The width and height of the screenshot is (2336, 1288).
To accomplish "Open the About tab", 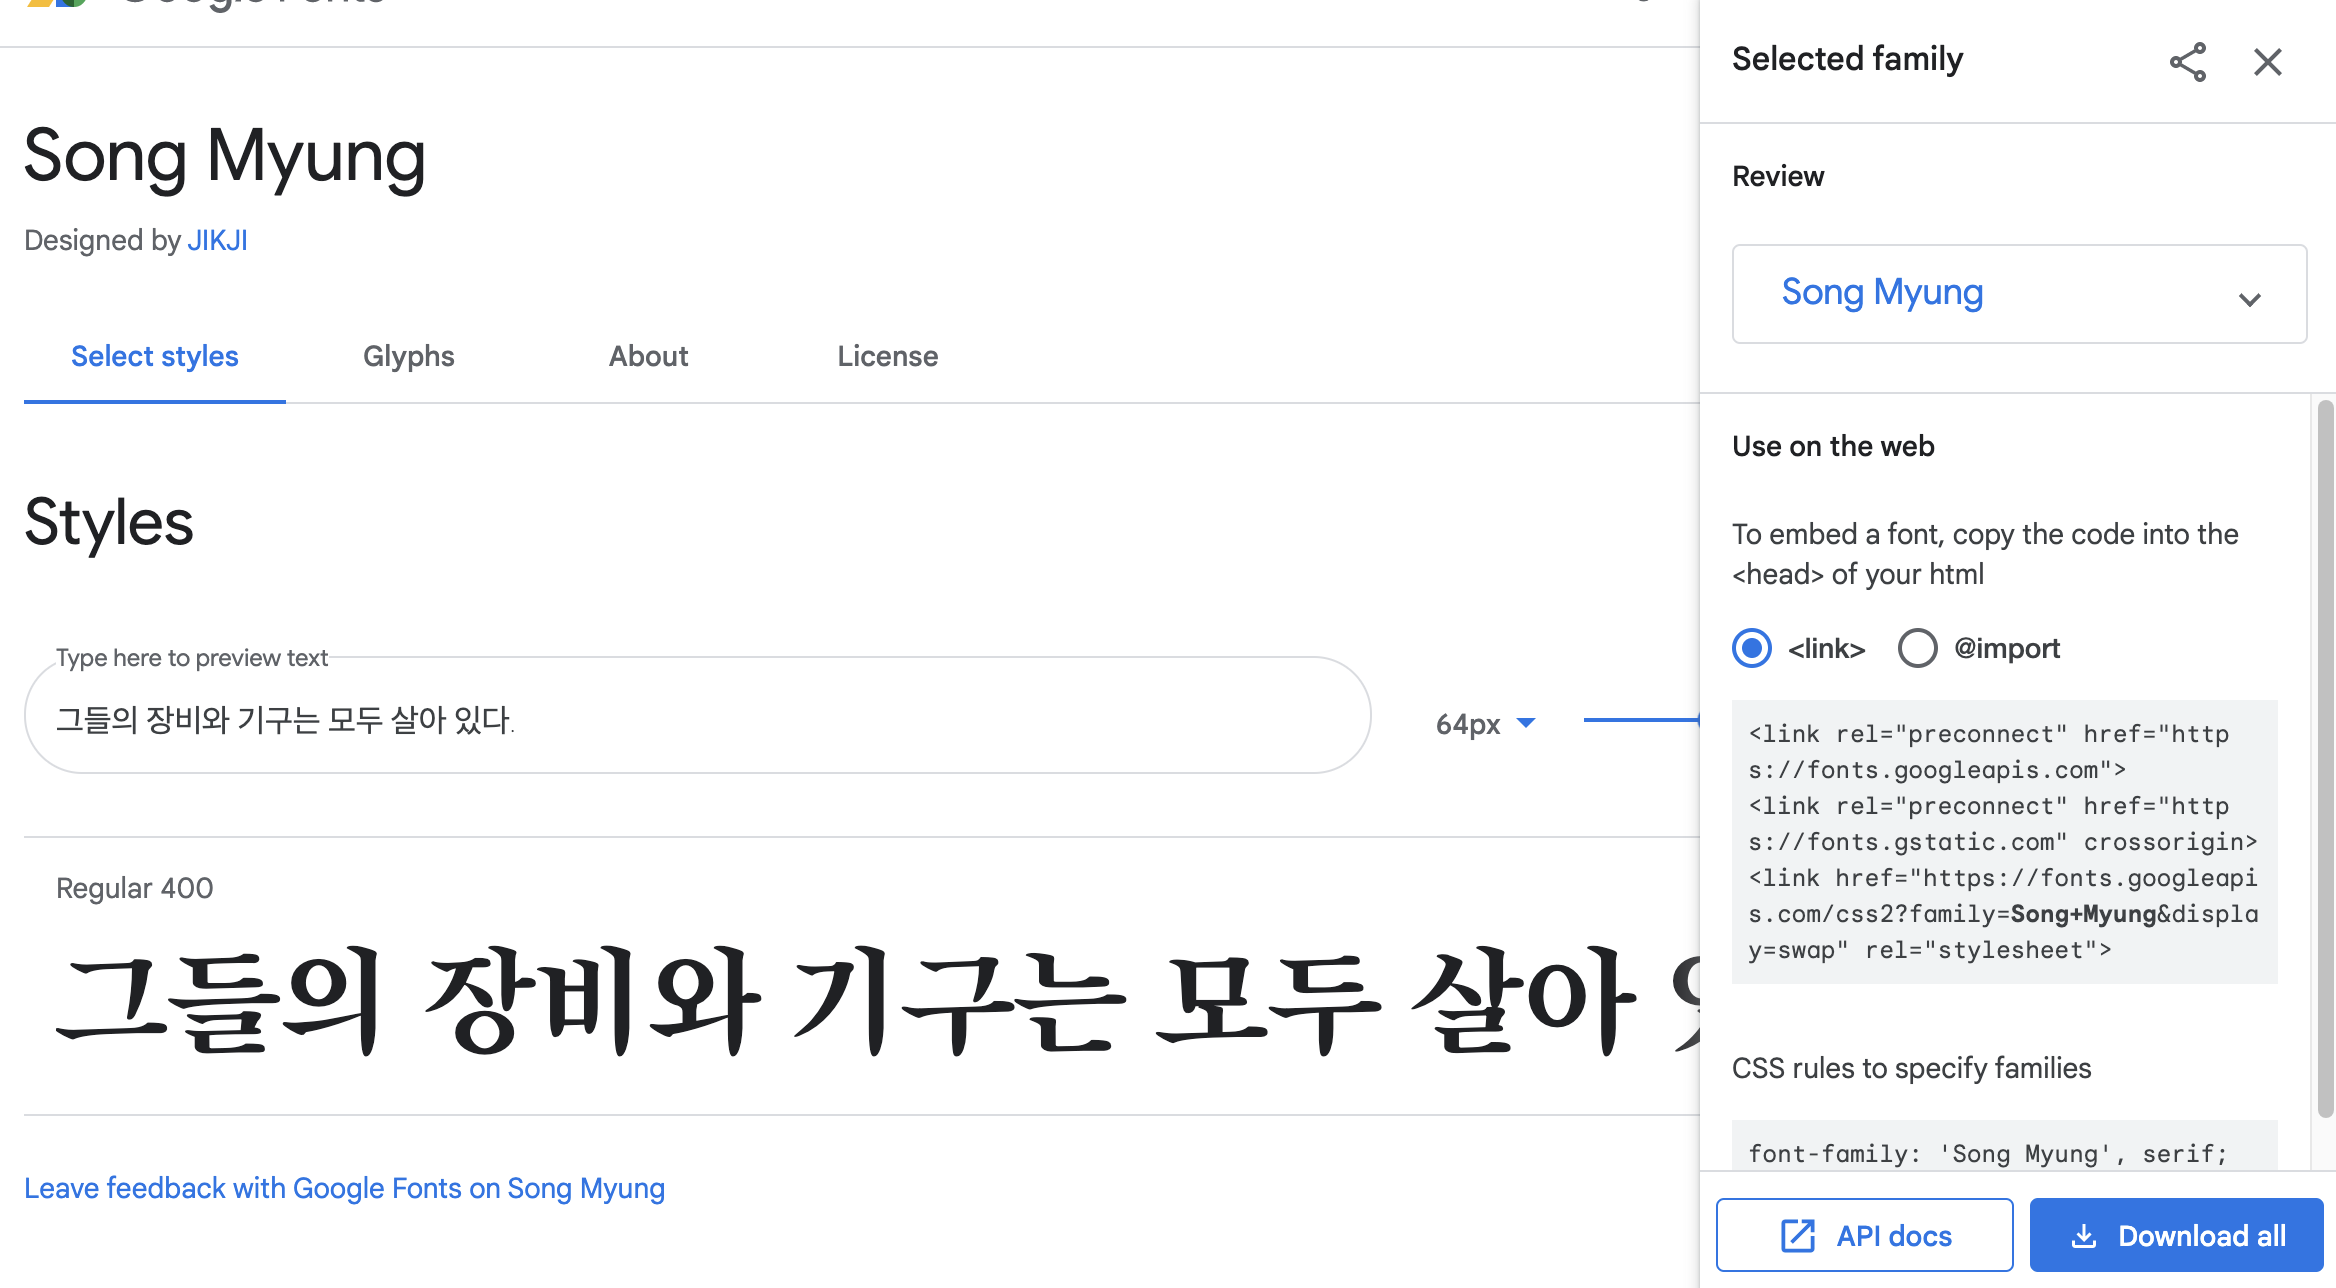I will [x=649, y=356].
